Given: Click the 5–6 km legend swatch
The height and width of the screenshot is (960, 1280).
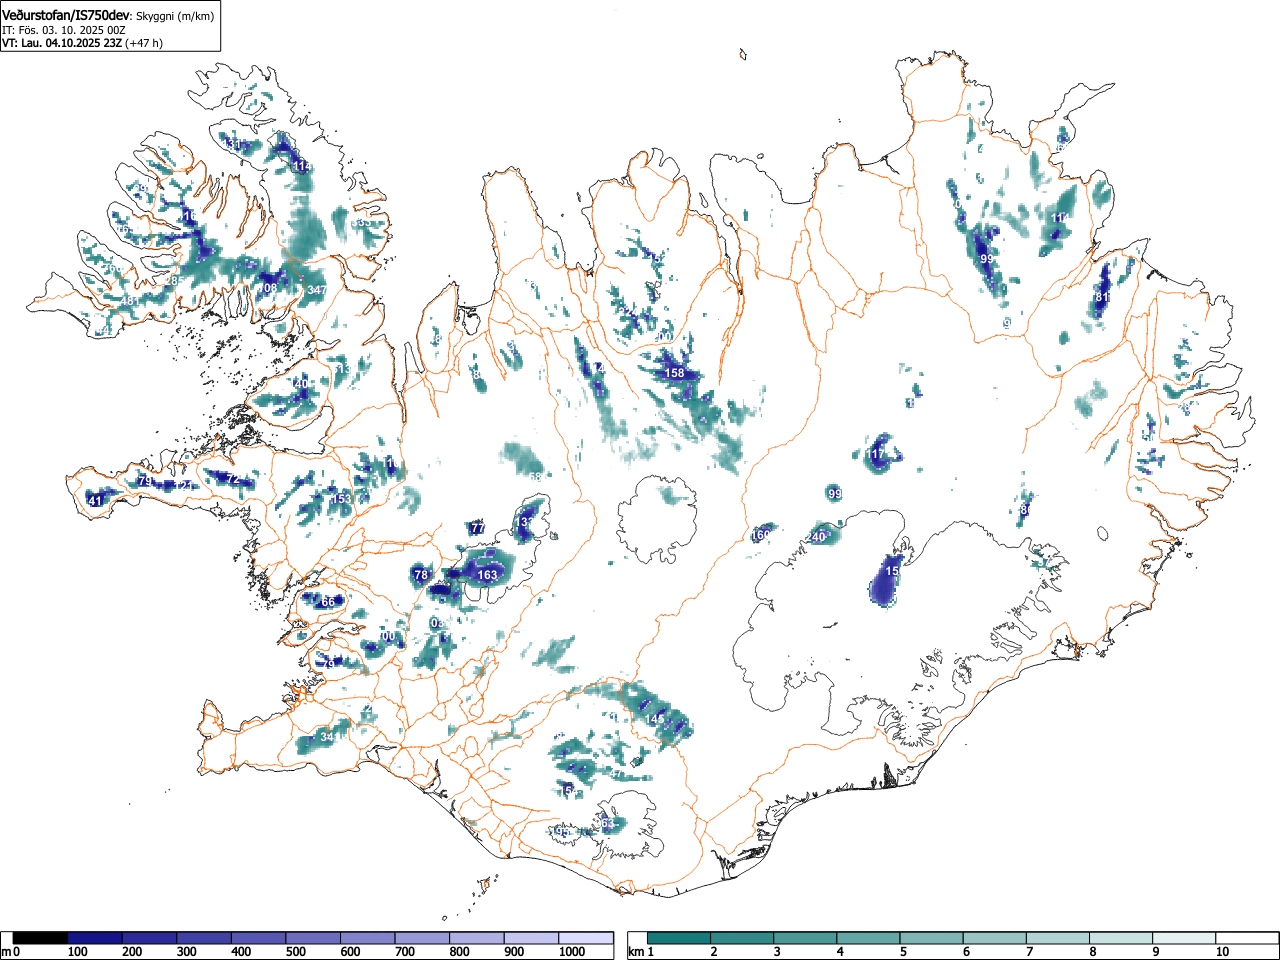Looking at the screenshot, I should tap(932, 938).
